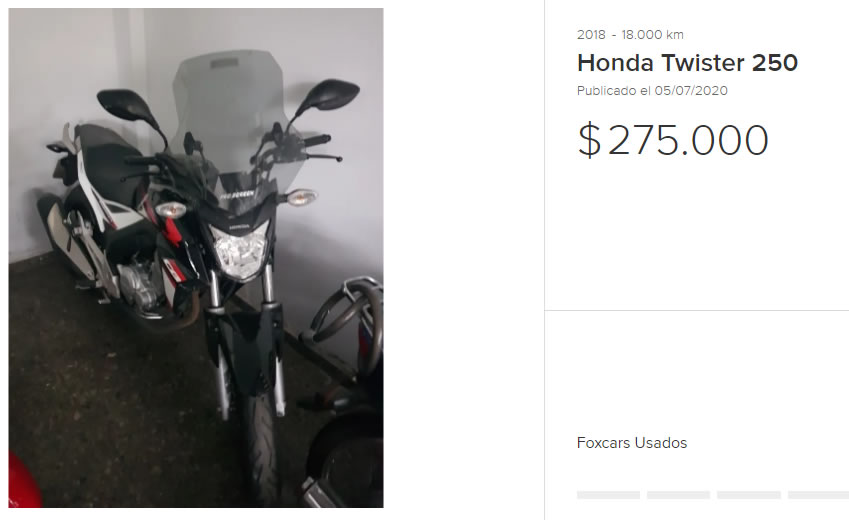Screen dimensions: 849x520
Task: Click the first gray reputation bar
Action: pyautogui.click(x=609, y=495)
